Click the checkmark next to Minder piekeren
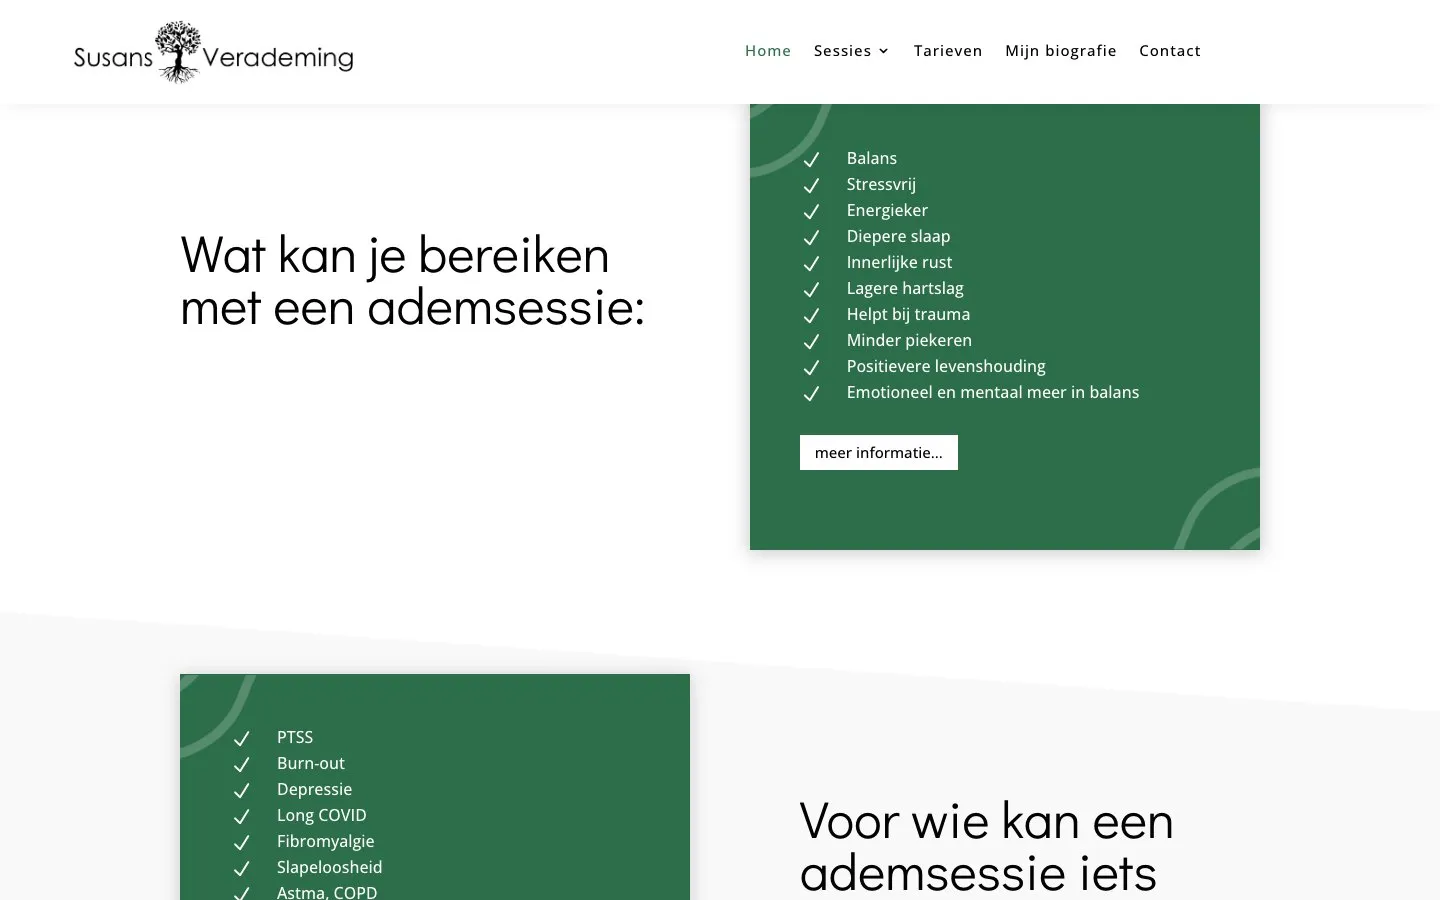This screenshot has height=900, width=1440. click(x=811, y=341)
